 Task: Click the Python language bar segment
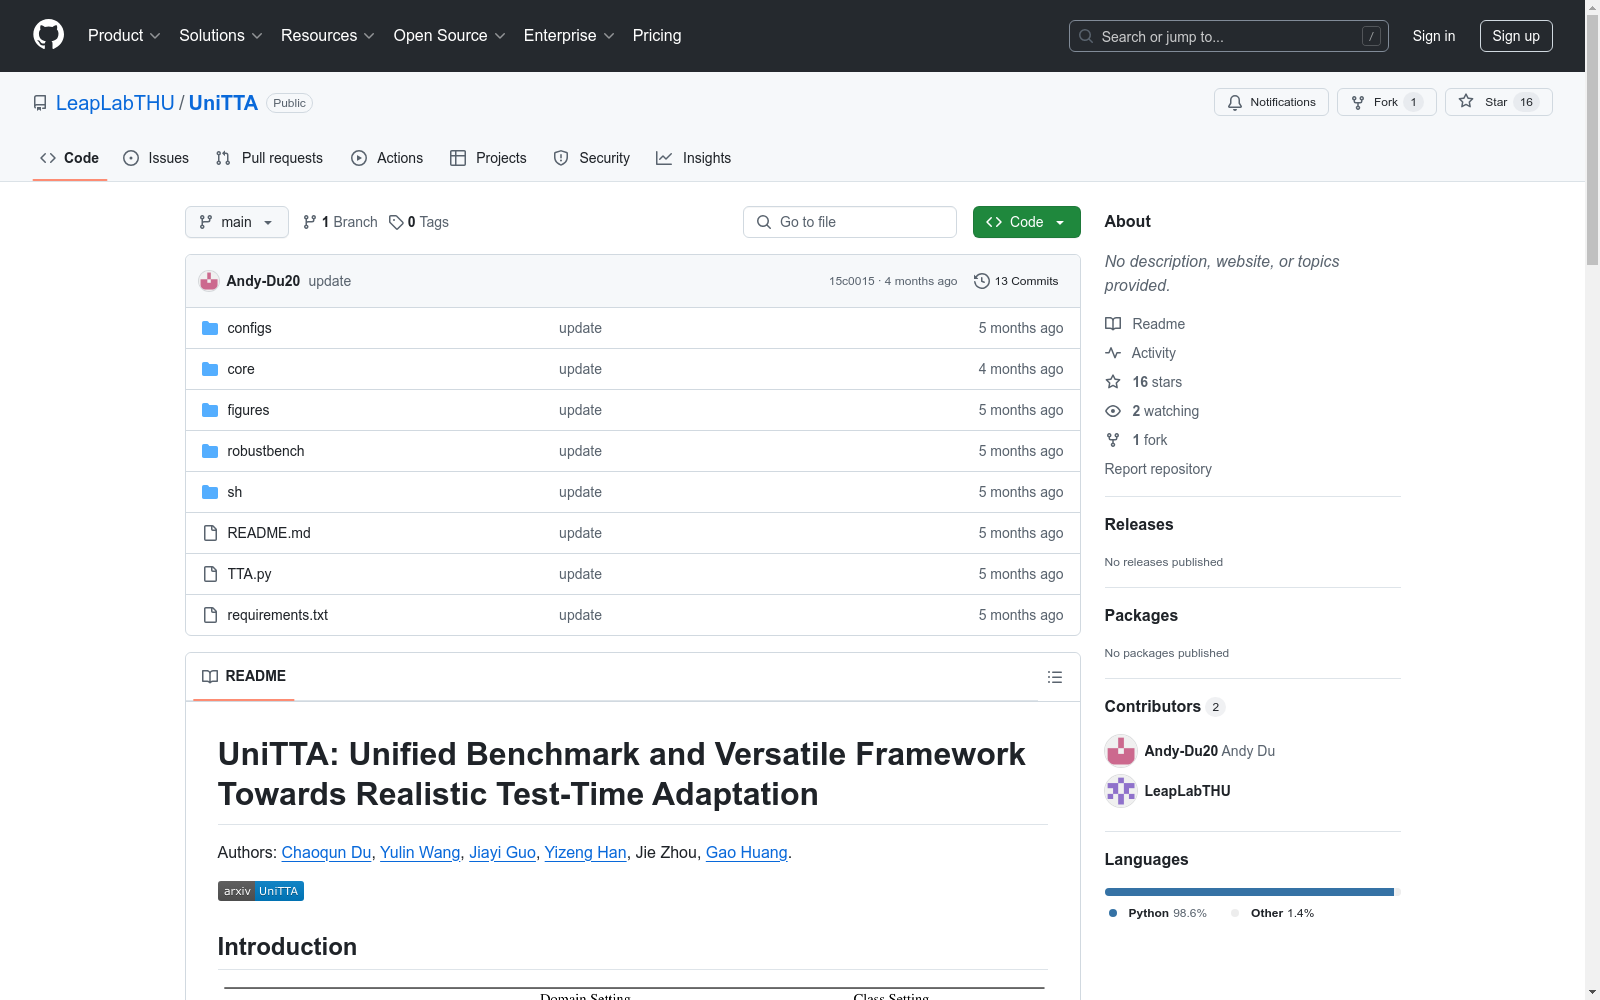(x=1249, y=892)
